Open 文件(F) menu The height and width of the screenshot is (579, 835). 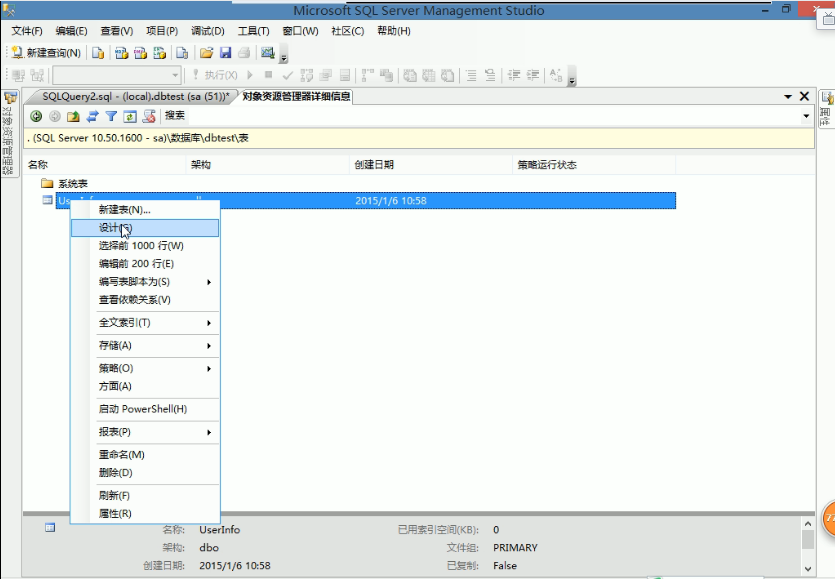pos(27,31)
